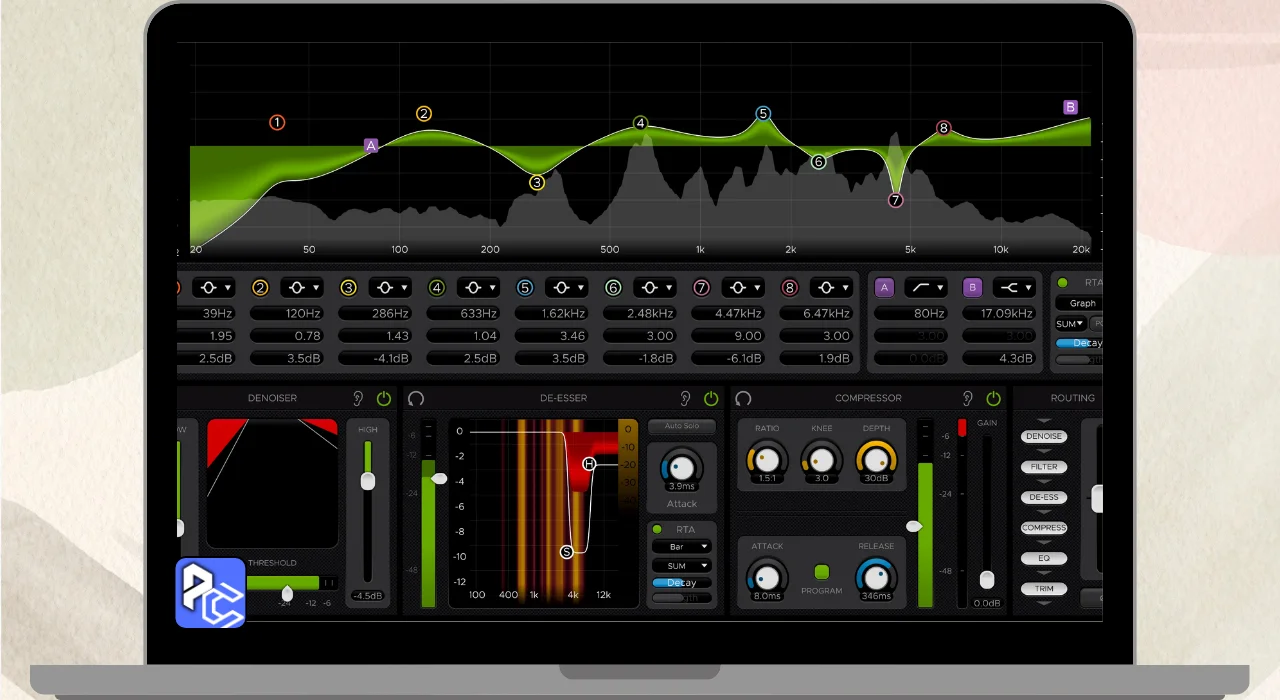The image size is (1280, 700).
Task: Select EQ band node 8 on graph
Action: tap(943, 128)
